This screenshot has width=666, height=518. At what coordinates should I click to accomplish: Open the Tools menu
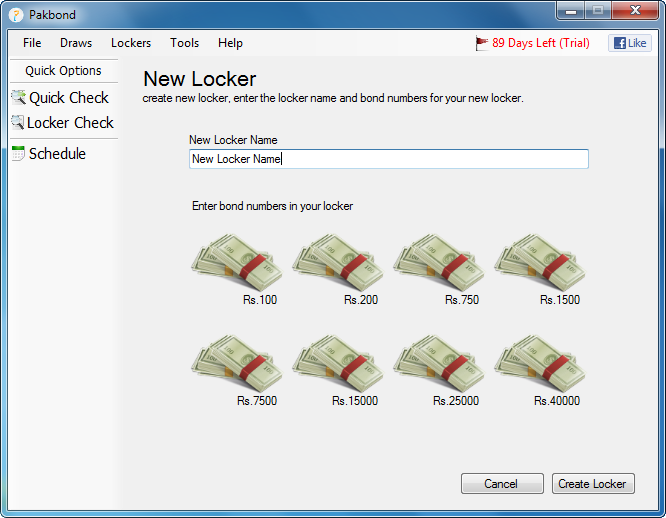[184, 43]
